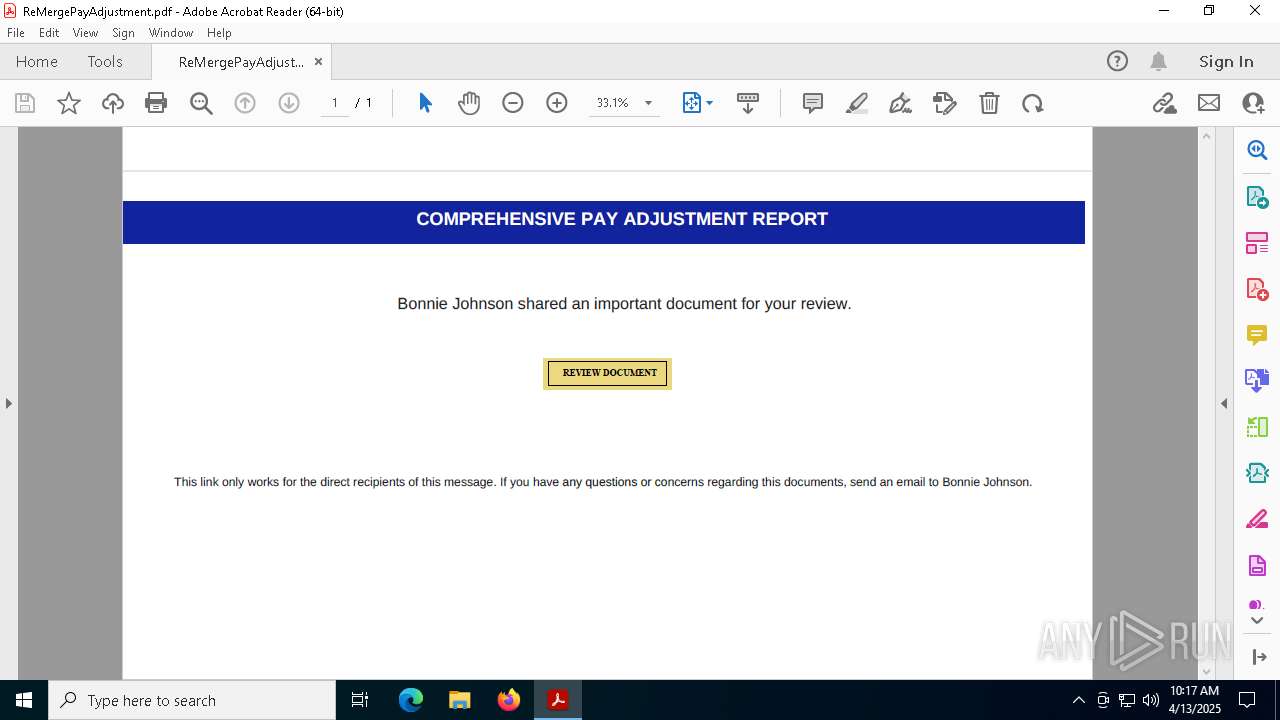Activate the hand pan tool

tap(469, 103)
